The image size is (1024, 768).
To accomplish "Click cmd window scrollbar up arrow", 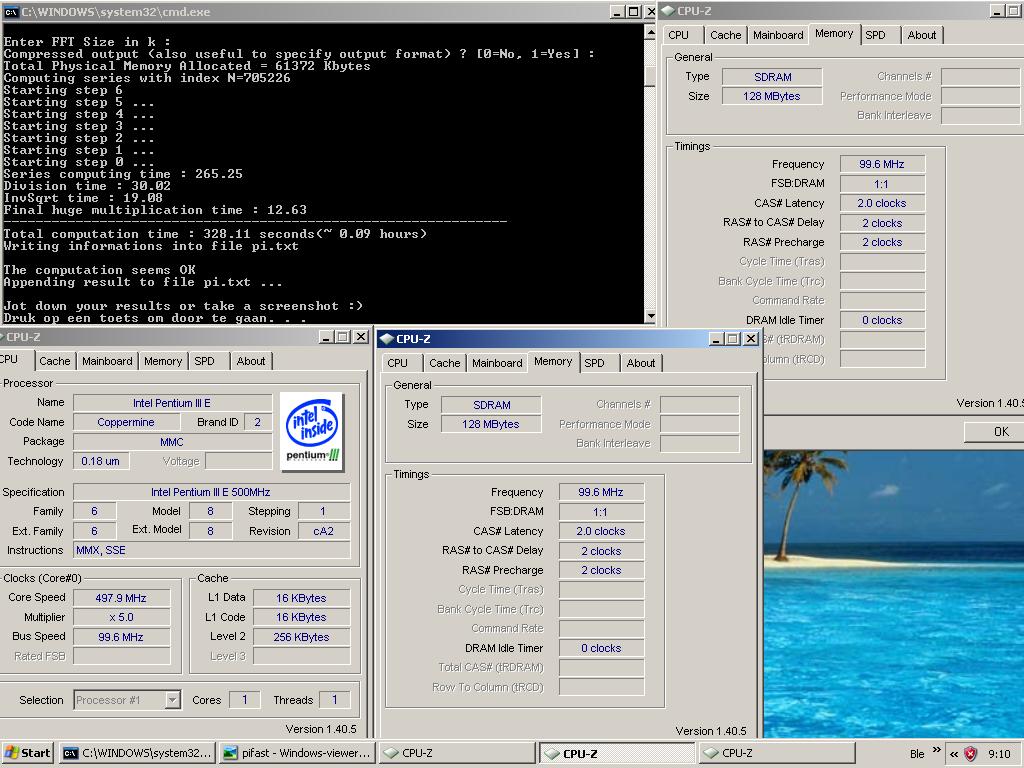I will pyautogui.click(x=650, y=31).
